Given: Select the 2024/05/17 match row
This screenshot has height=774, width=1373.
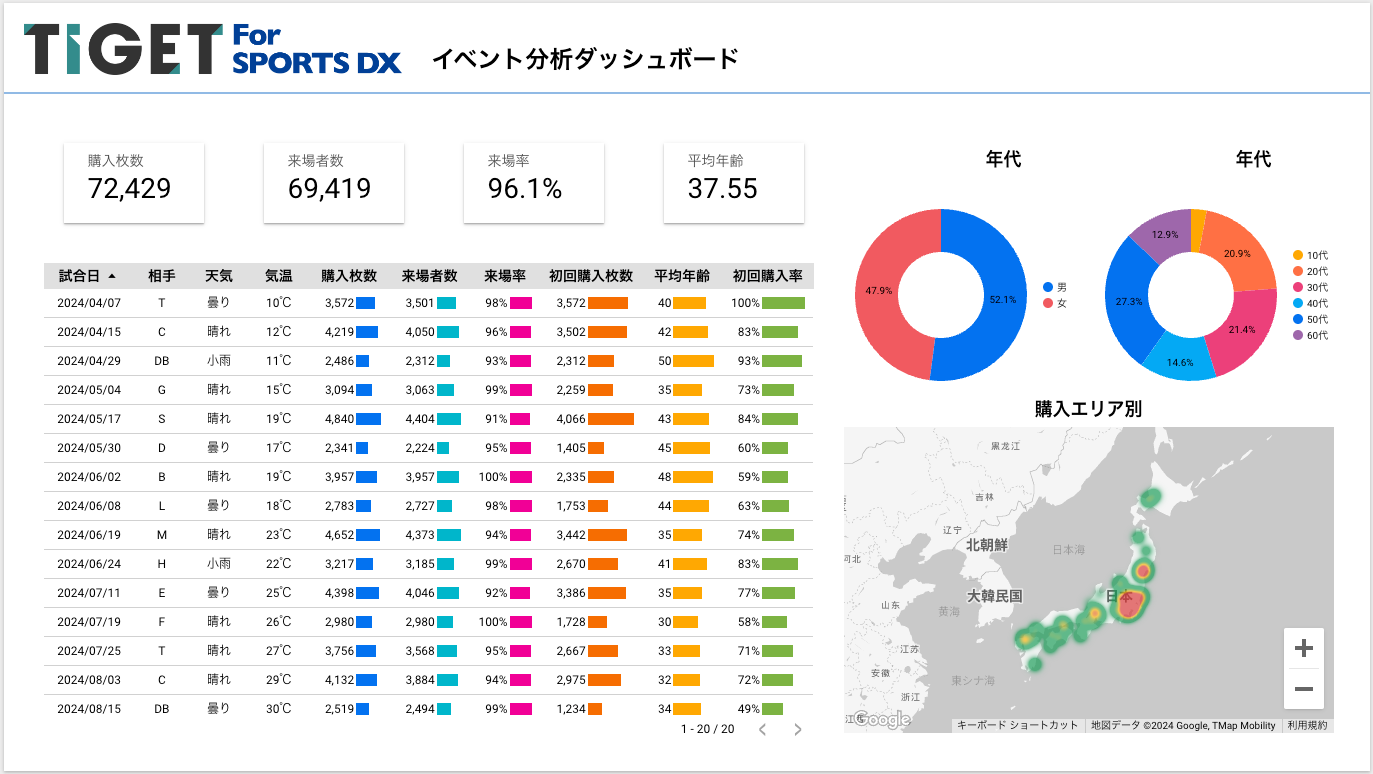Looking at the screenshot, I should 429,419.
